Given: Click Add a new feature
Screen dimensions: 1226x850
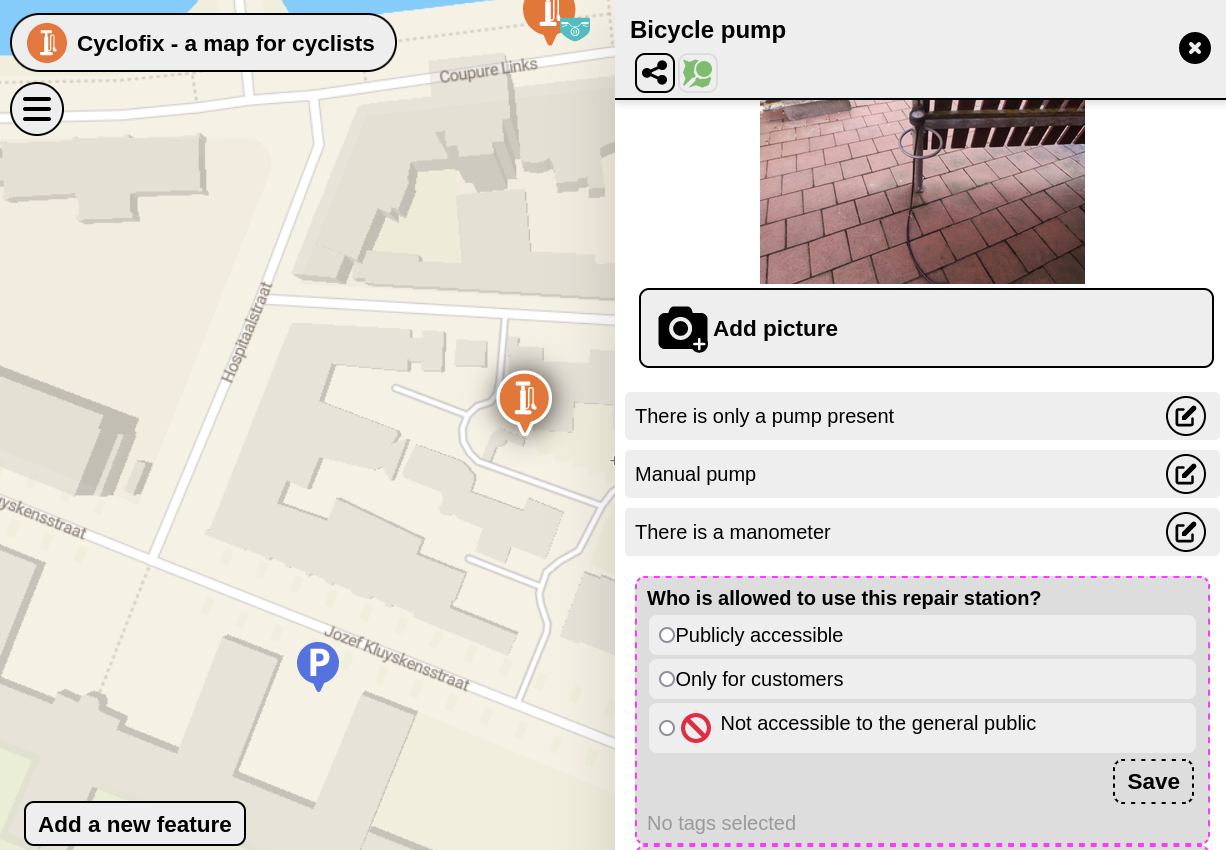Looking at the screenshot, I should coord(135,824).
